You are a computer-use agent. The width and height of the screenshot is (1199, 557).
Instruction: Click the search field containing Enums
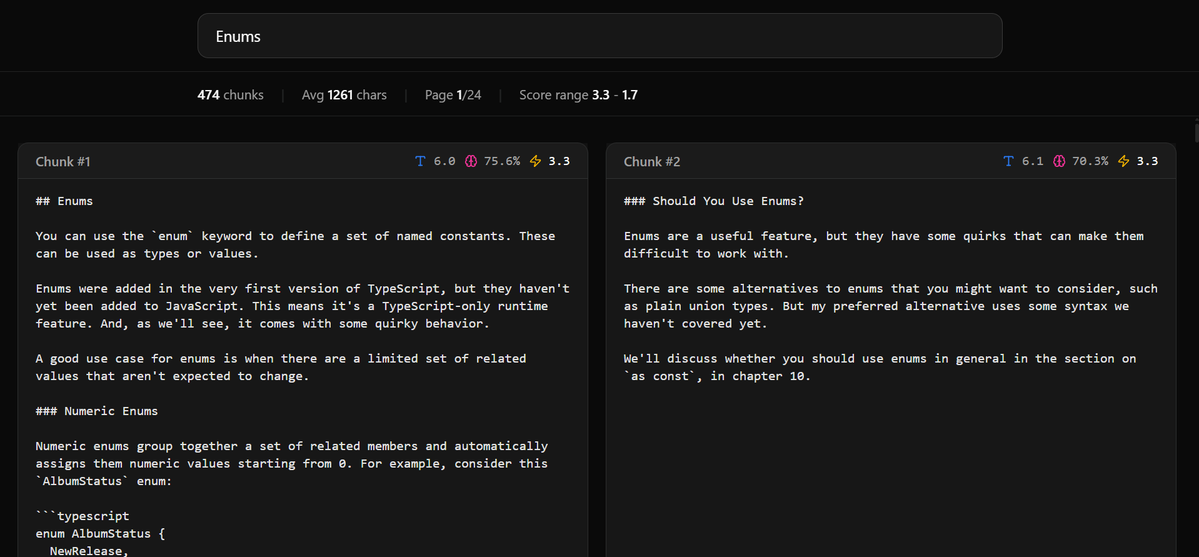click(600, 35)
